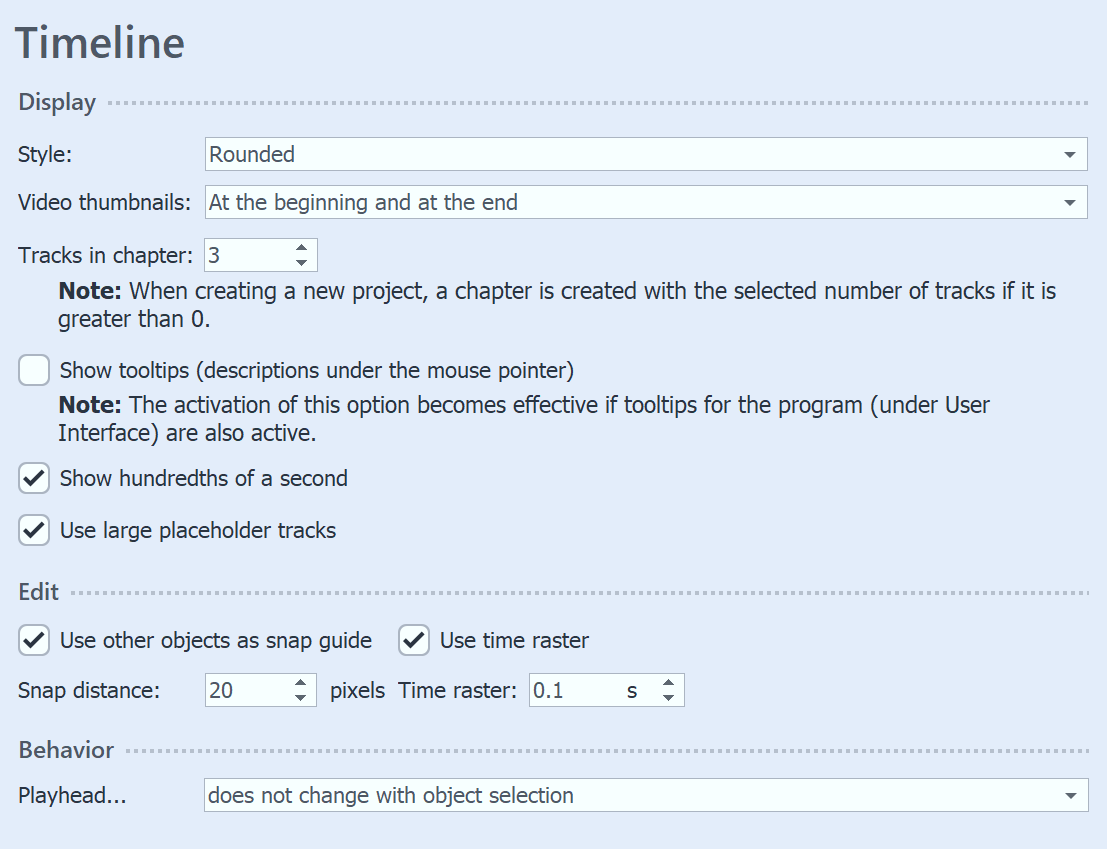Disable Show hundredths of a second
The height and width of the screenshot is (849, 1107).
[33, 478]
